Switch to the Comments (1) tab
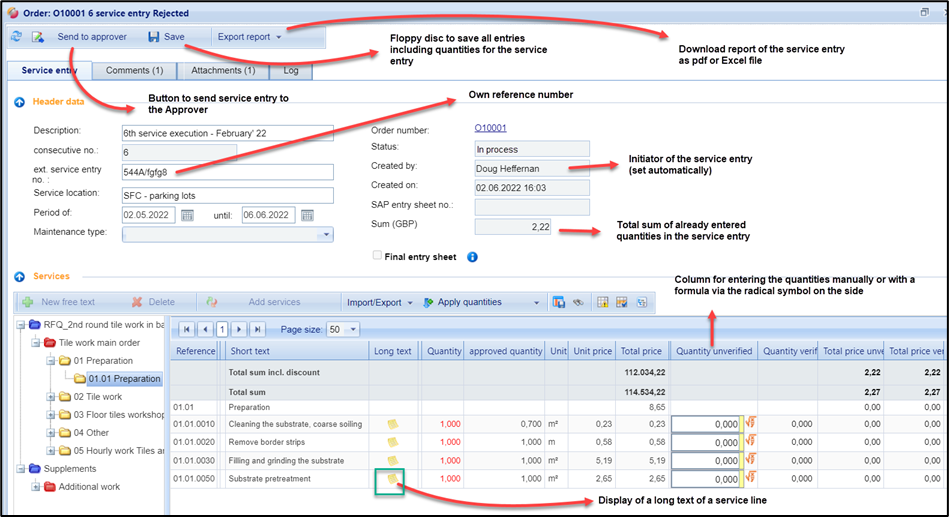 tap(134, 71)
